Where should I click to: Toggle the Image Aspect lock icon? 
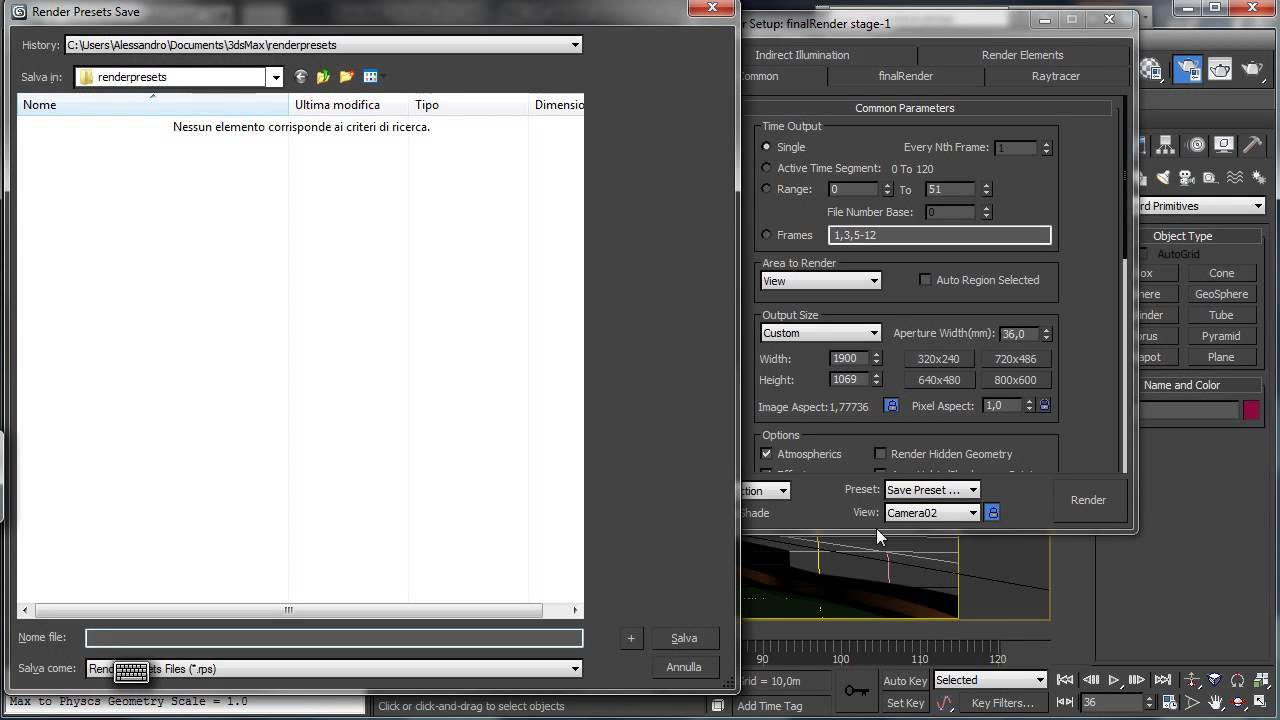tap(891, 406)
